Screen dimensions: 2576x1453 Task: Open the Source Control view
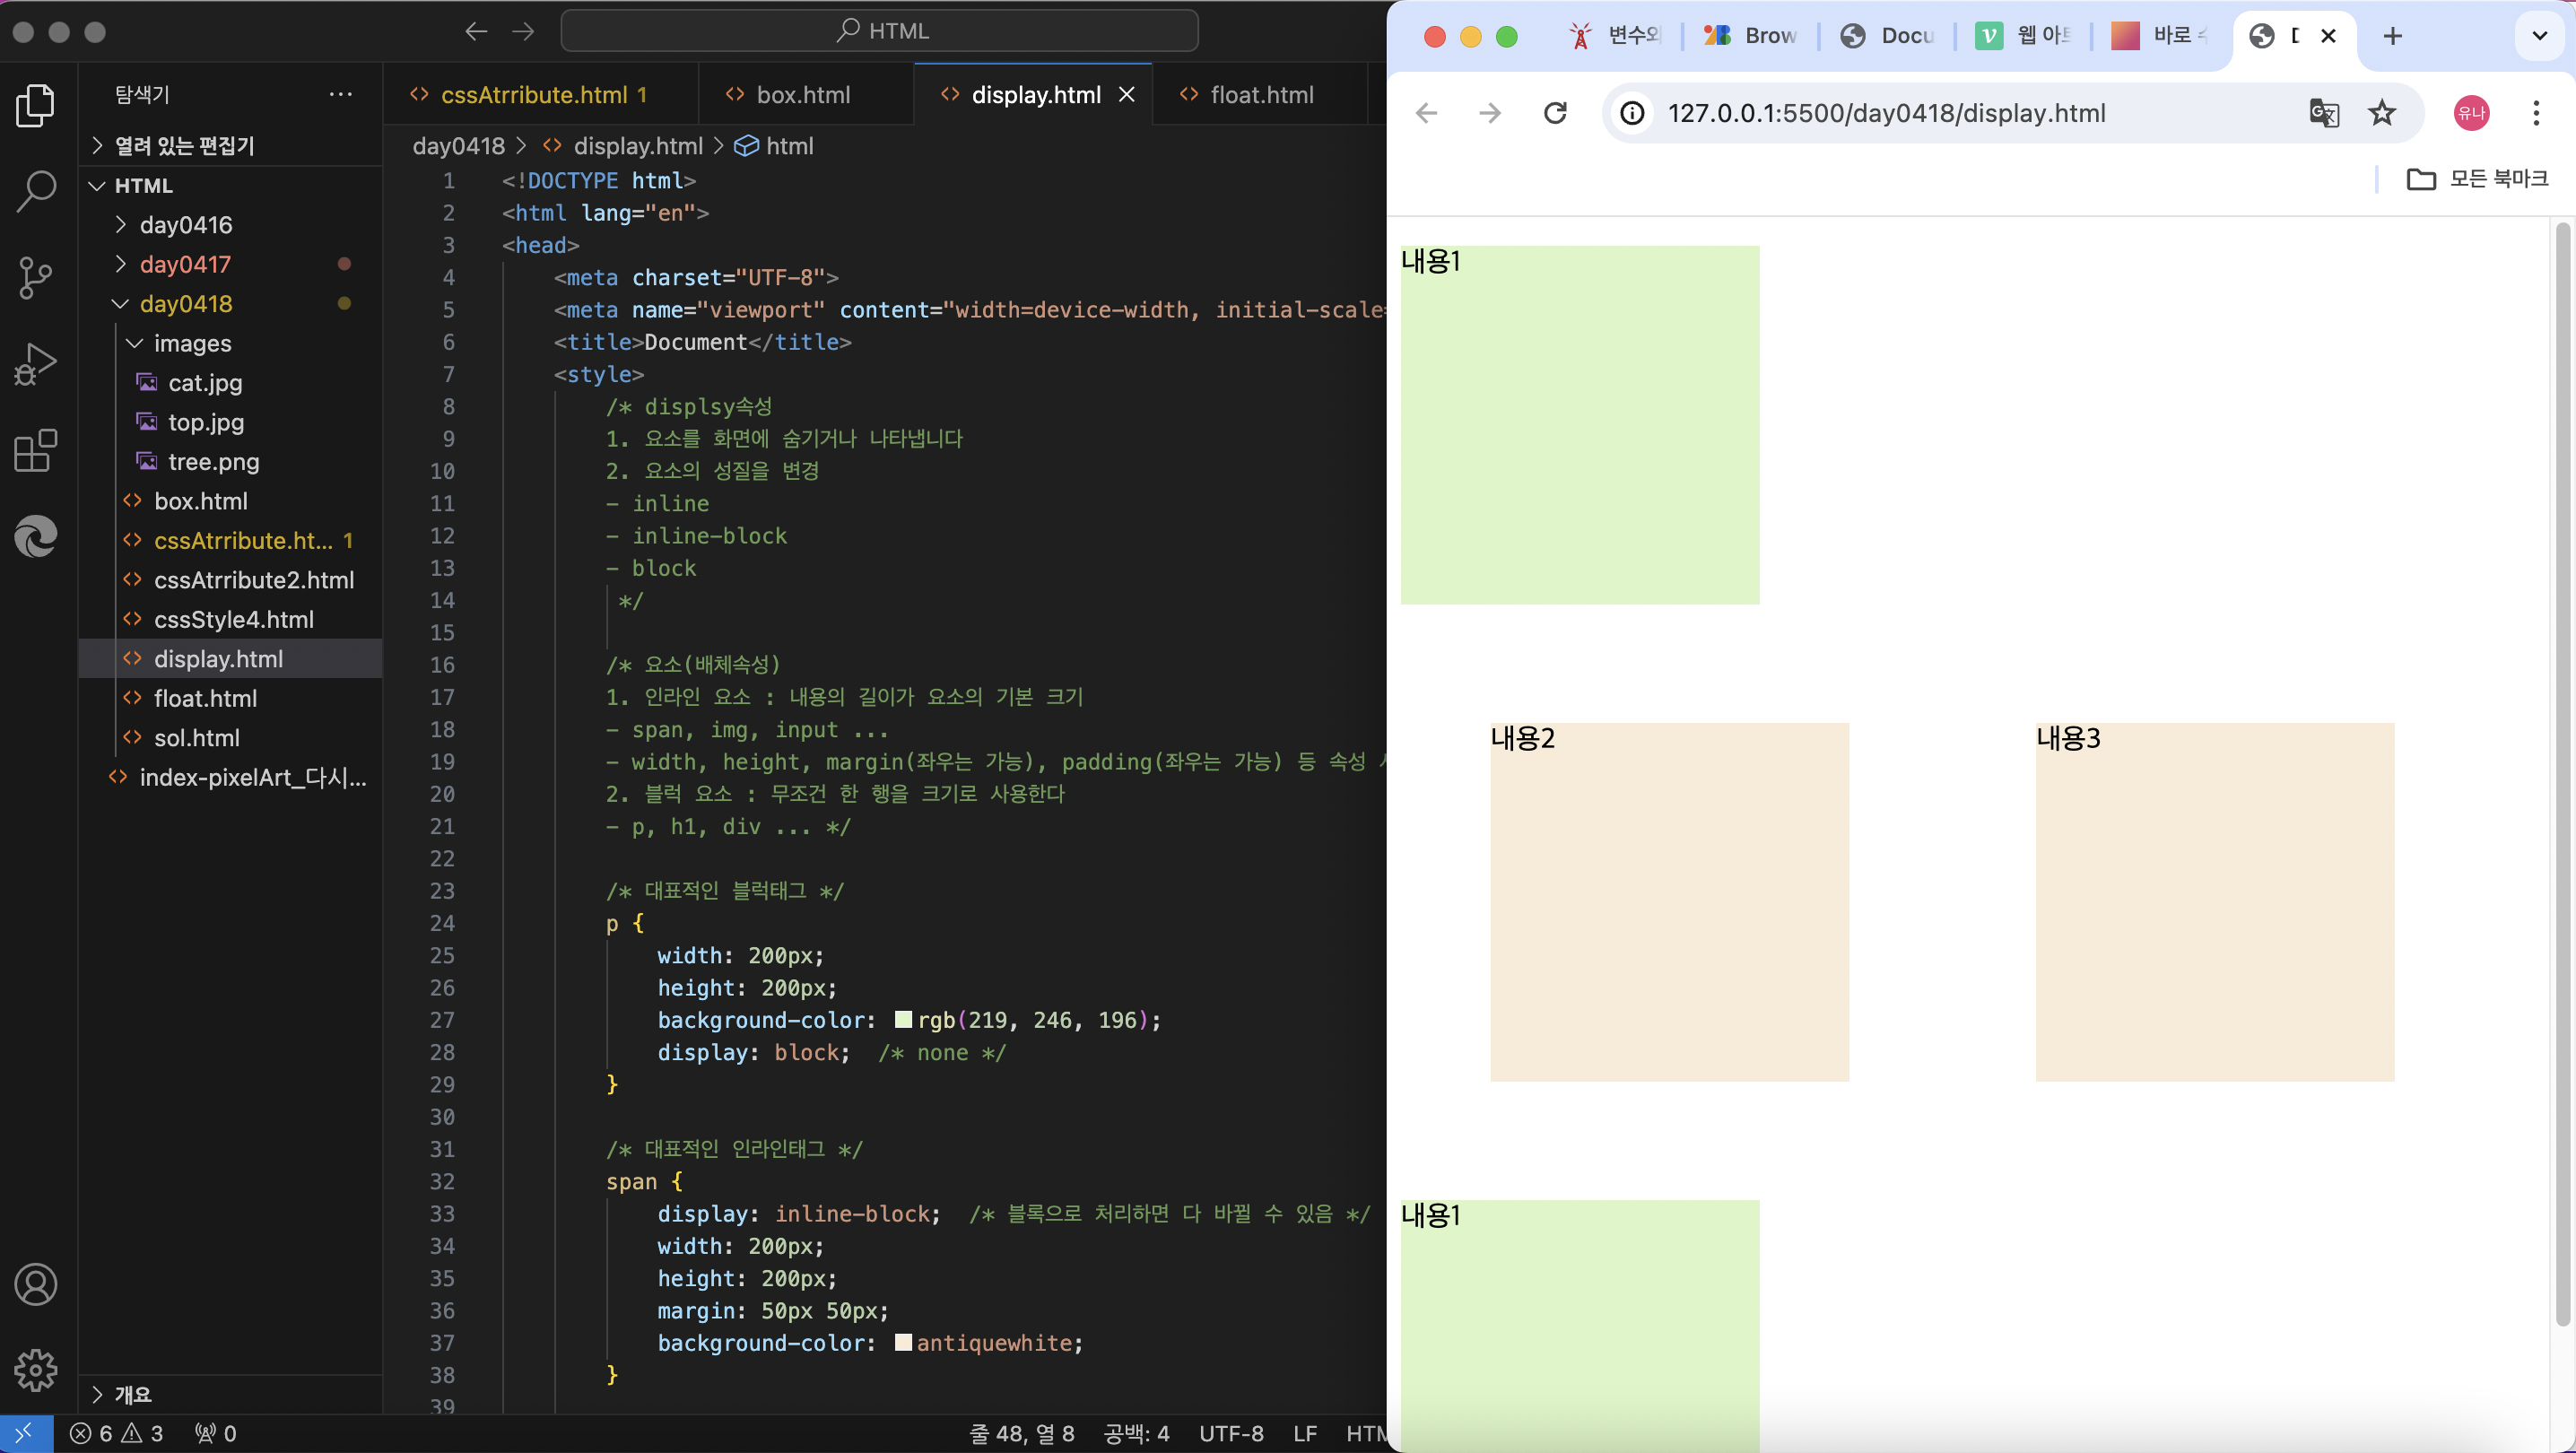(36, 277)
